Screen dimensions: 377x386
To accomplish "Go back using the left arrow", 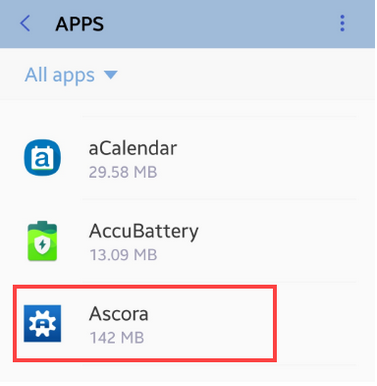I will coord(25,24).
